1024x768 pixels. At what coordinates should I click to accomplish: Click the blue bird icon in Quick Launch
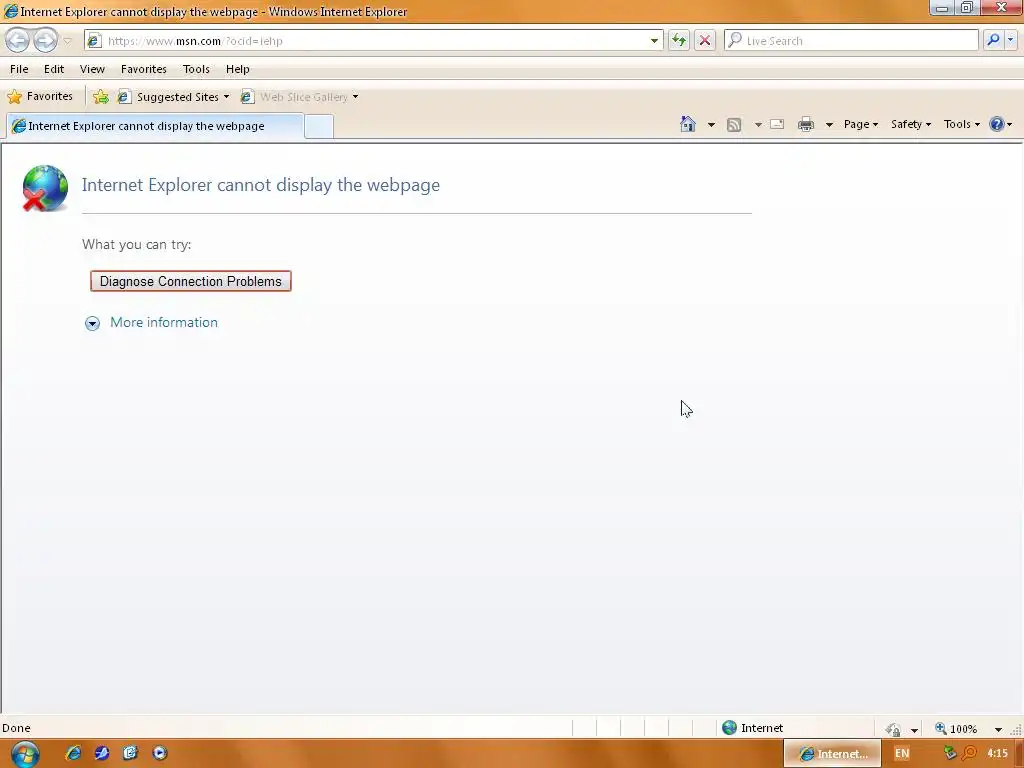pyautogui.click(x=102, y=753)
